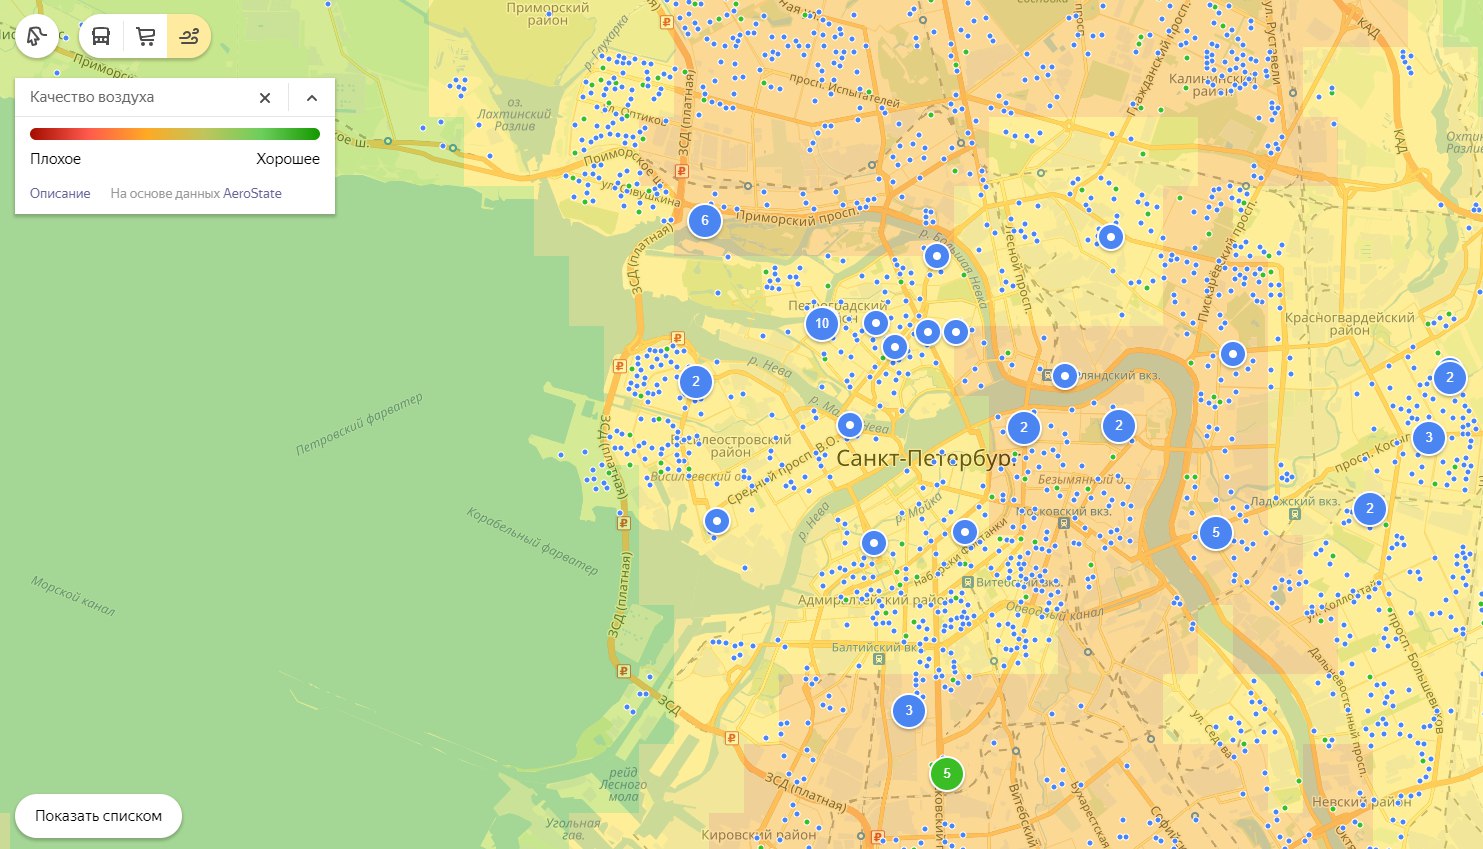The image size is (1483, 849).
Task: Click the Петроградский район label
Action: click(x=838, y=312)
